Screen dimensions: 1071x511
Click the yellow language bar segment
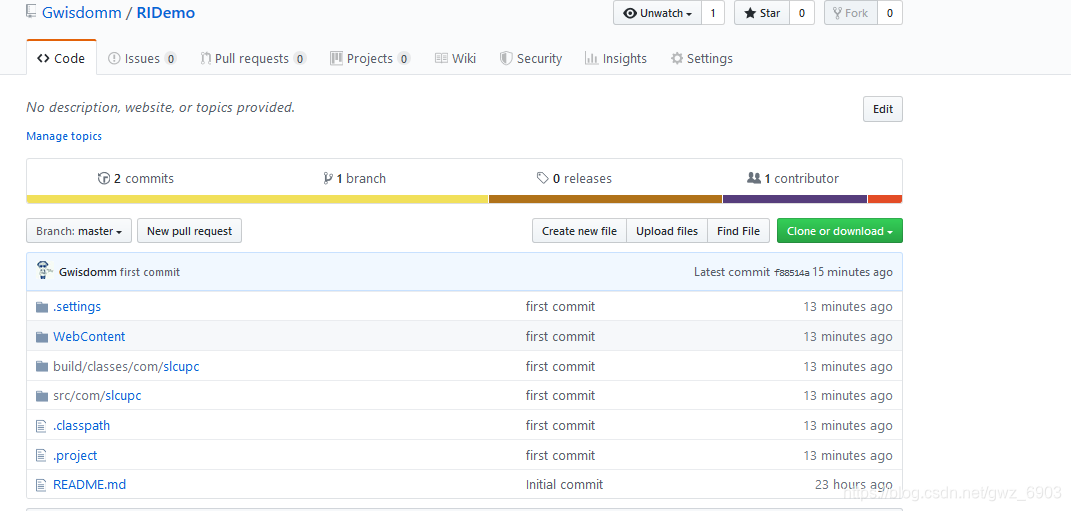click(x=258, y=199)
